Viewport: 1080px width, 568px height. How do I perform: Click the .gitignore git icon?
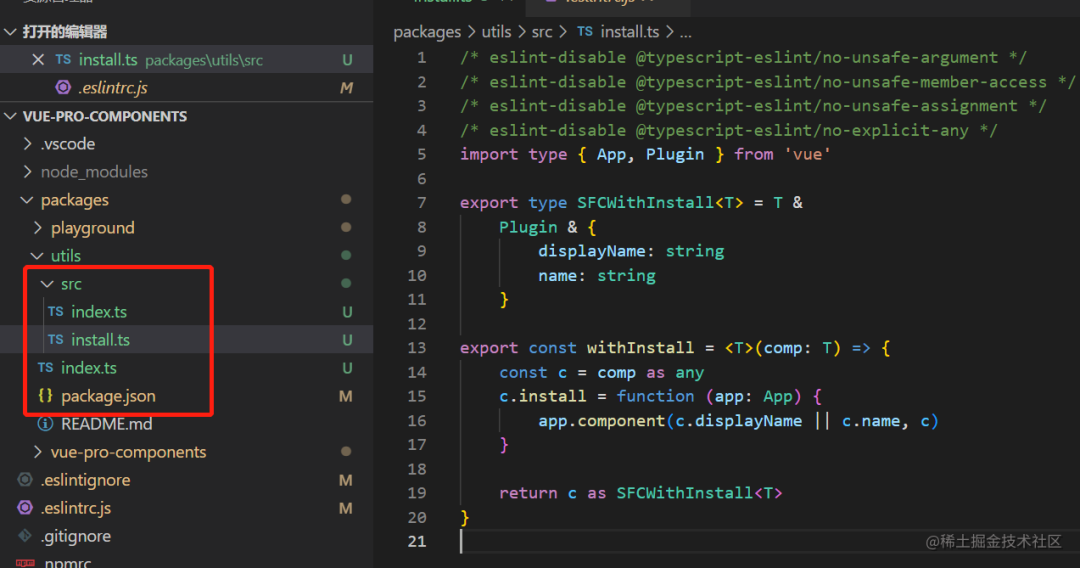[25, 536]
